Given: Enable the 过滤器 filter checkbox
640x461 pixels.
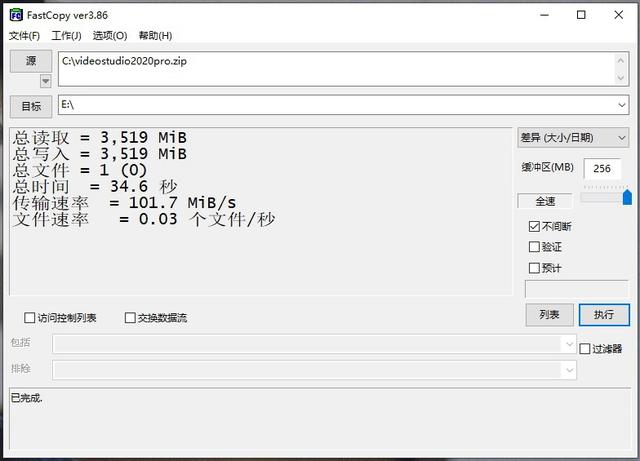Looking at the screenshot, I should [584, 349].
